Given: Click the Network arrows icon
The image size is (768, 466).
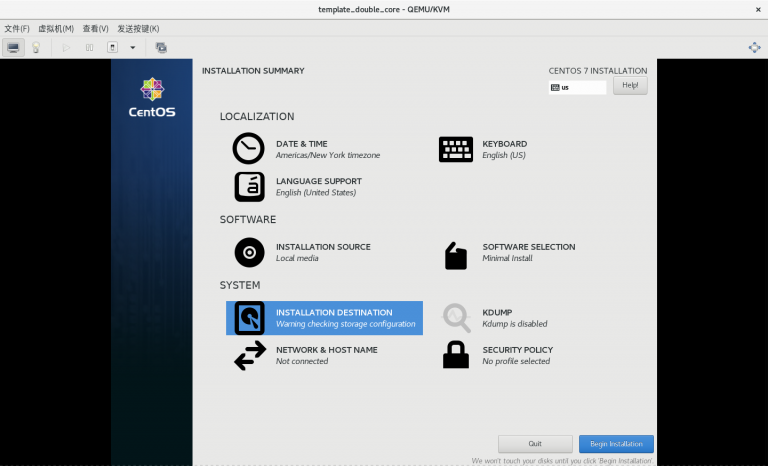Looking at the screenshot, I should [250, 356].
